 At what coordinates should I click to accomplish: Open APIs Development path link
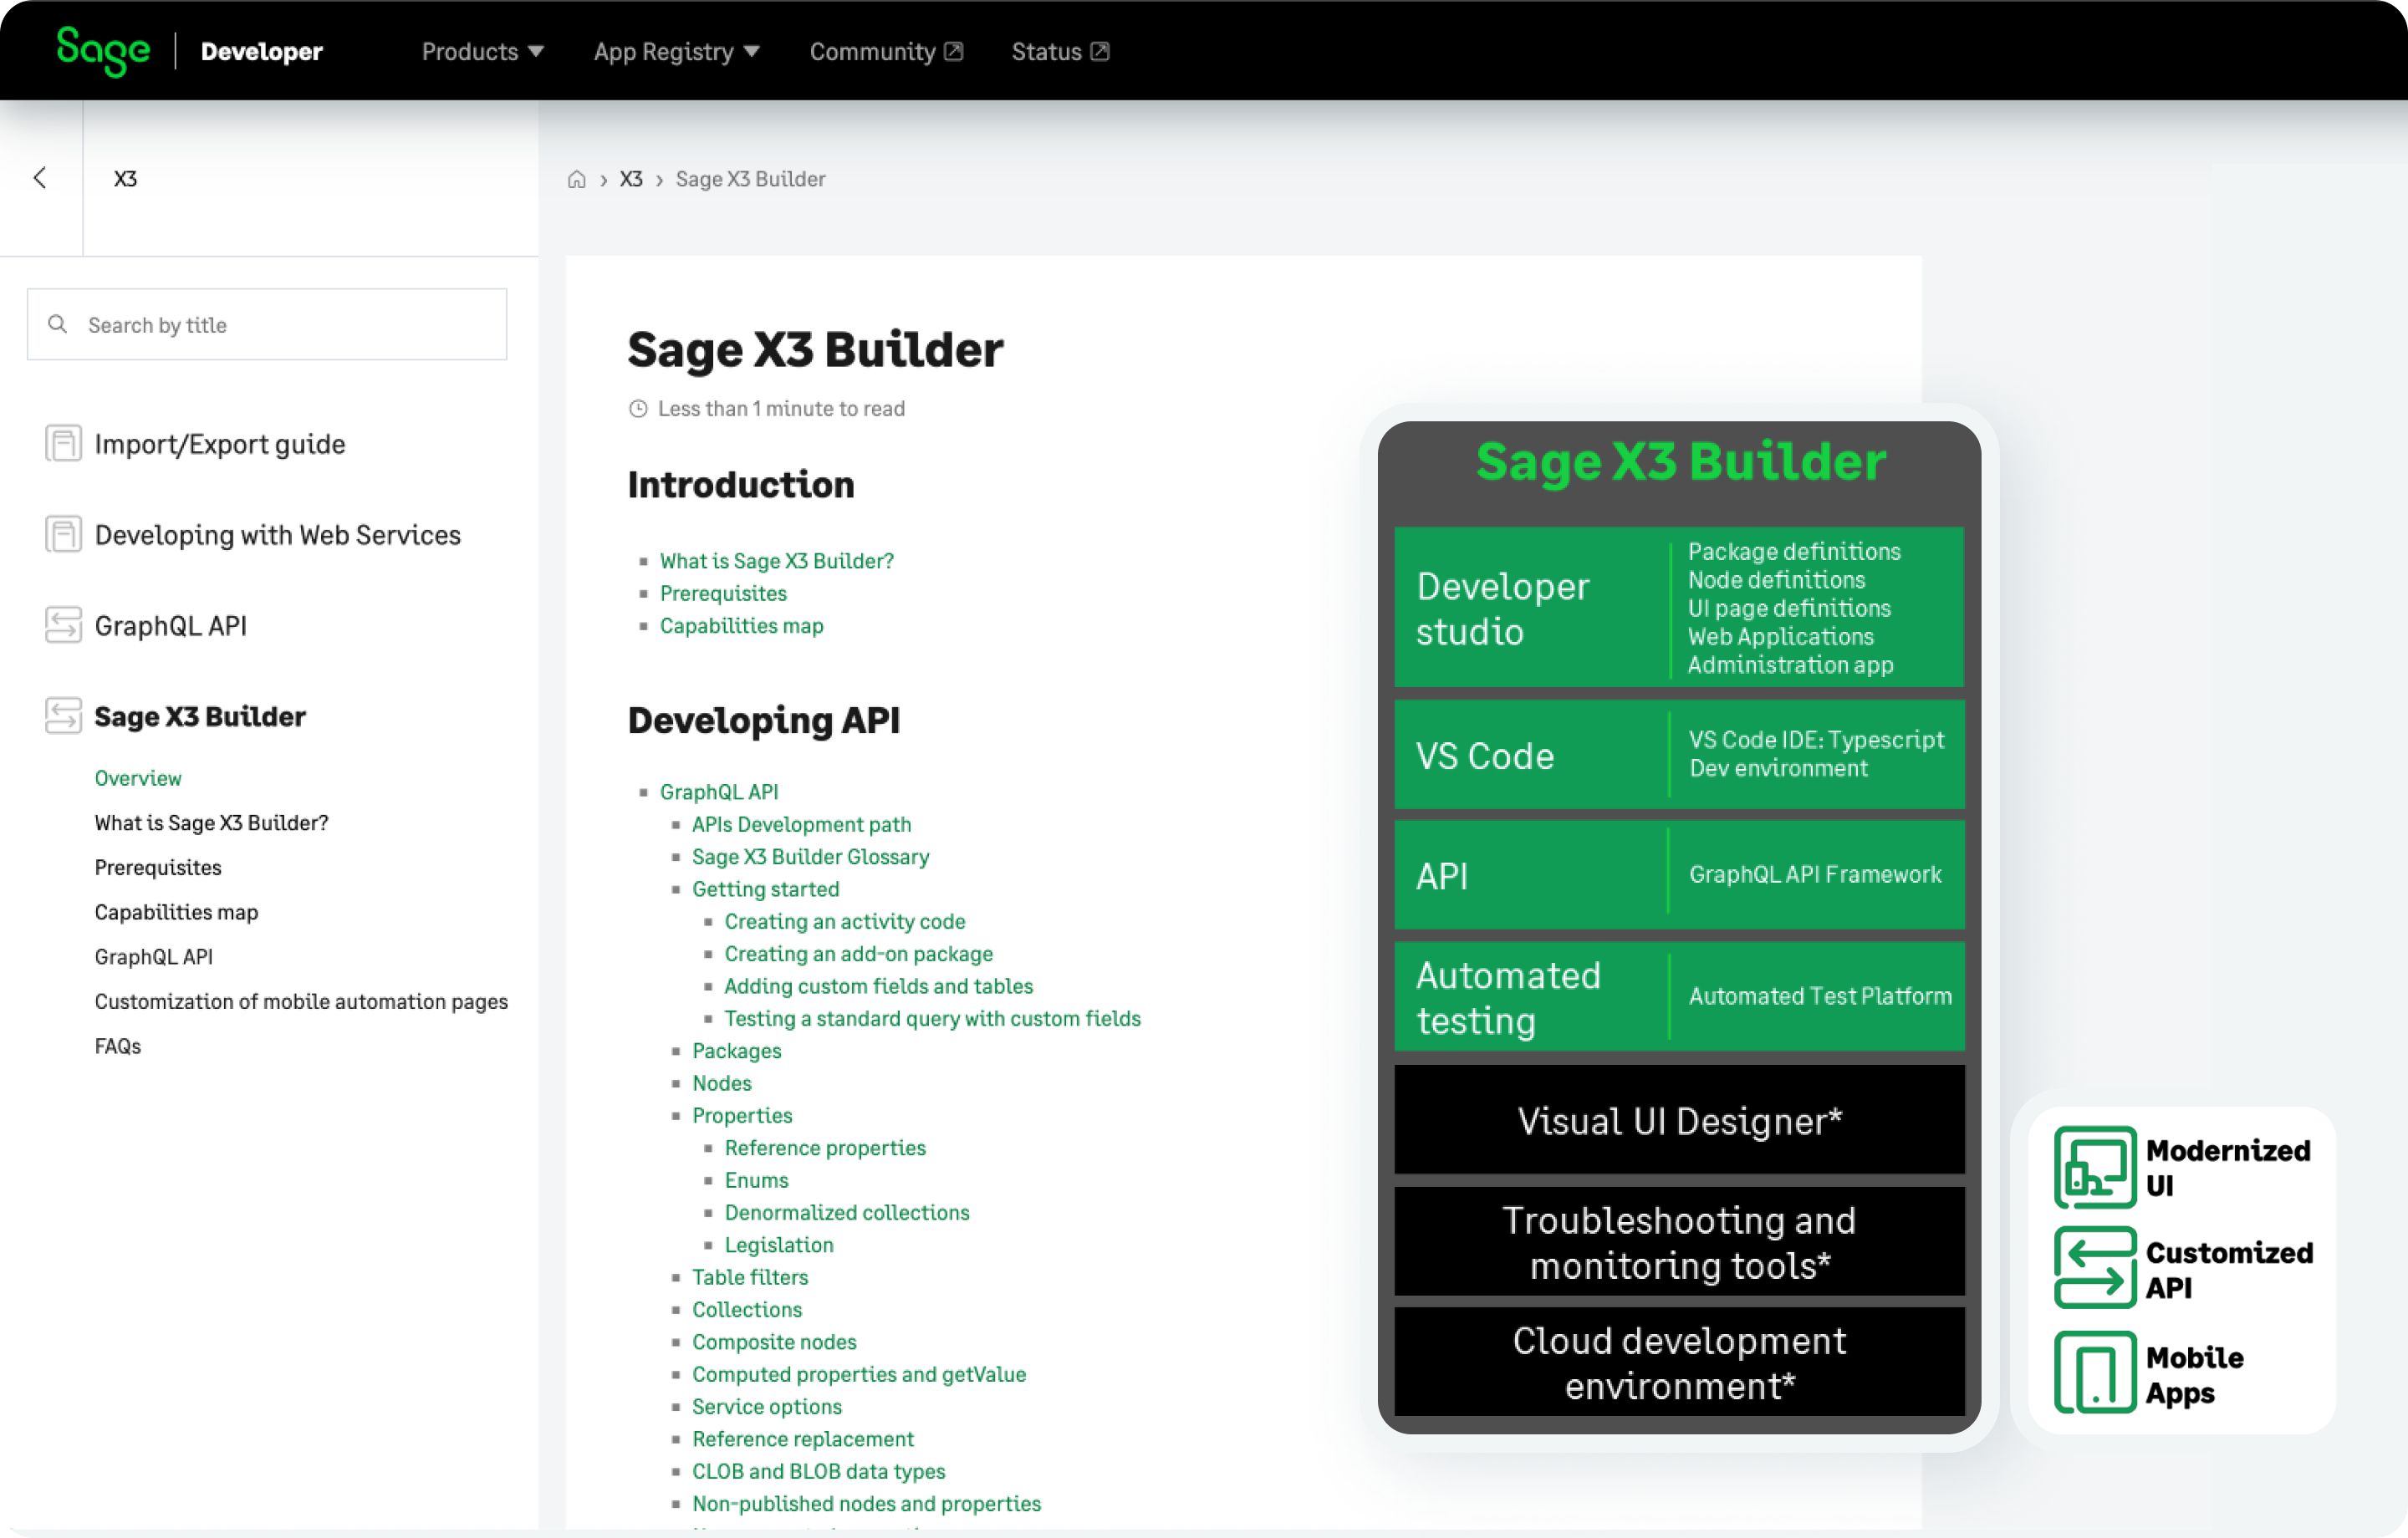coord(802,824)
